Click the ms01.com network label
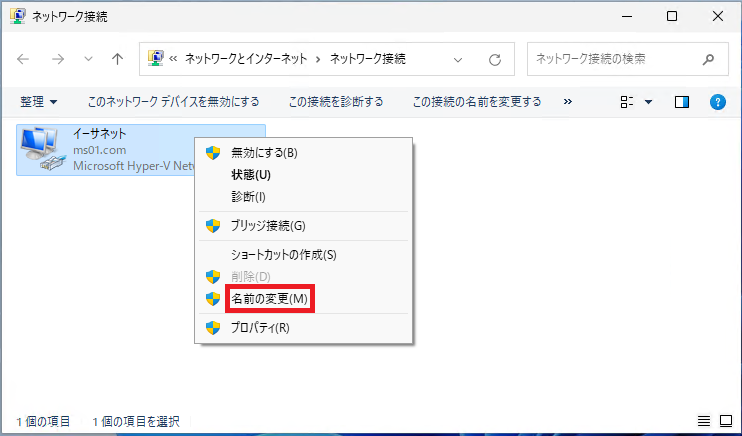The width and height of the screenshot is (742, 436). click(99, 150)
